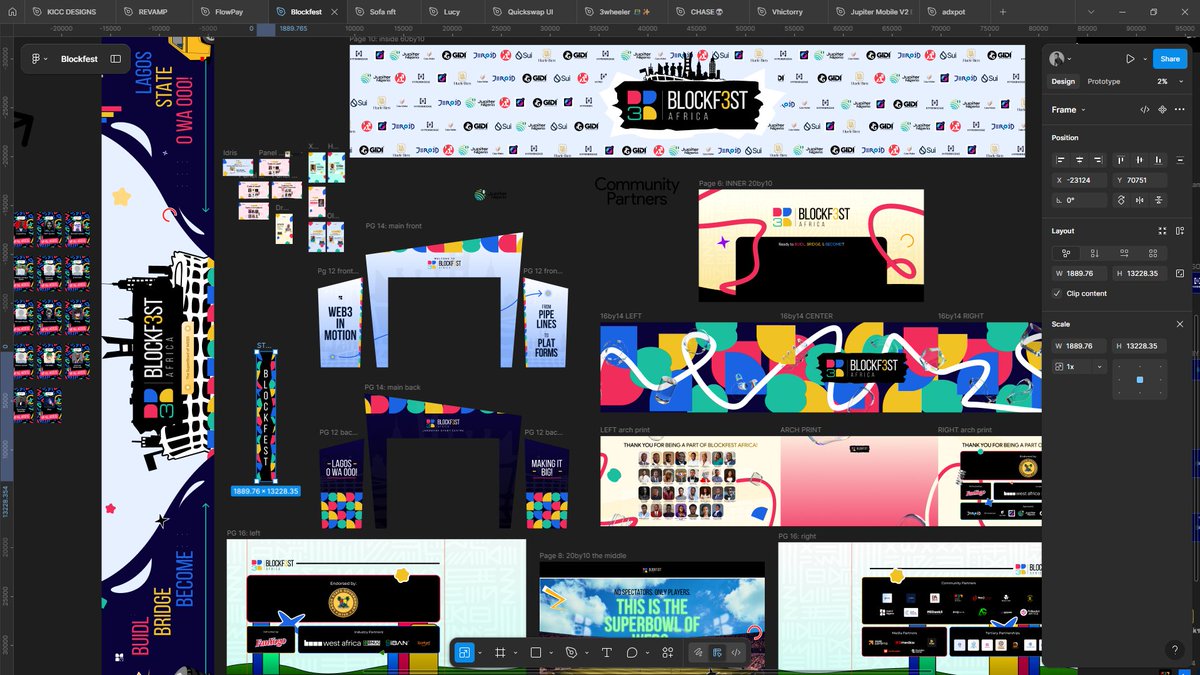Click the Blockfest file name
Image resolution: width=1200 pixels, height=675 pixels.
(79, 59)
